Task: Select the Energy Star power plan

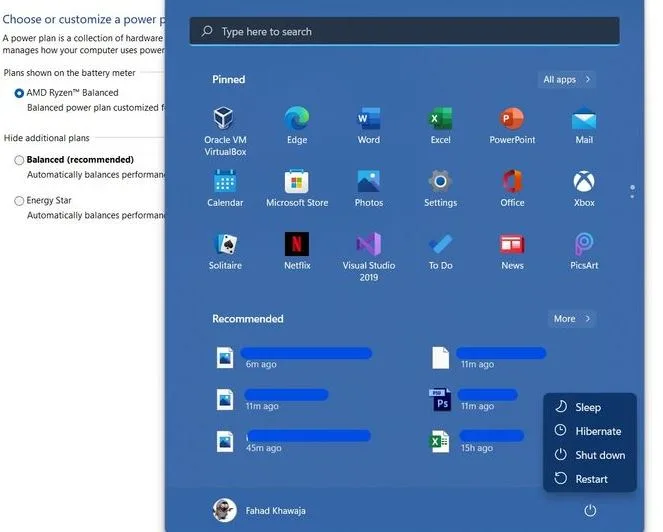Action: coord(19,201)
